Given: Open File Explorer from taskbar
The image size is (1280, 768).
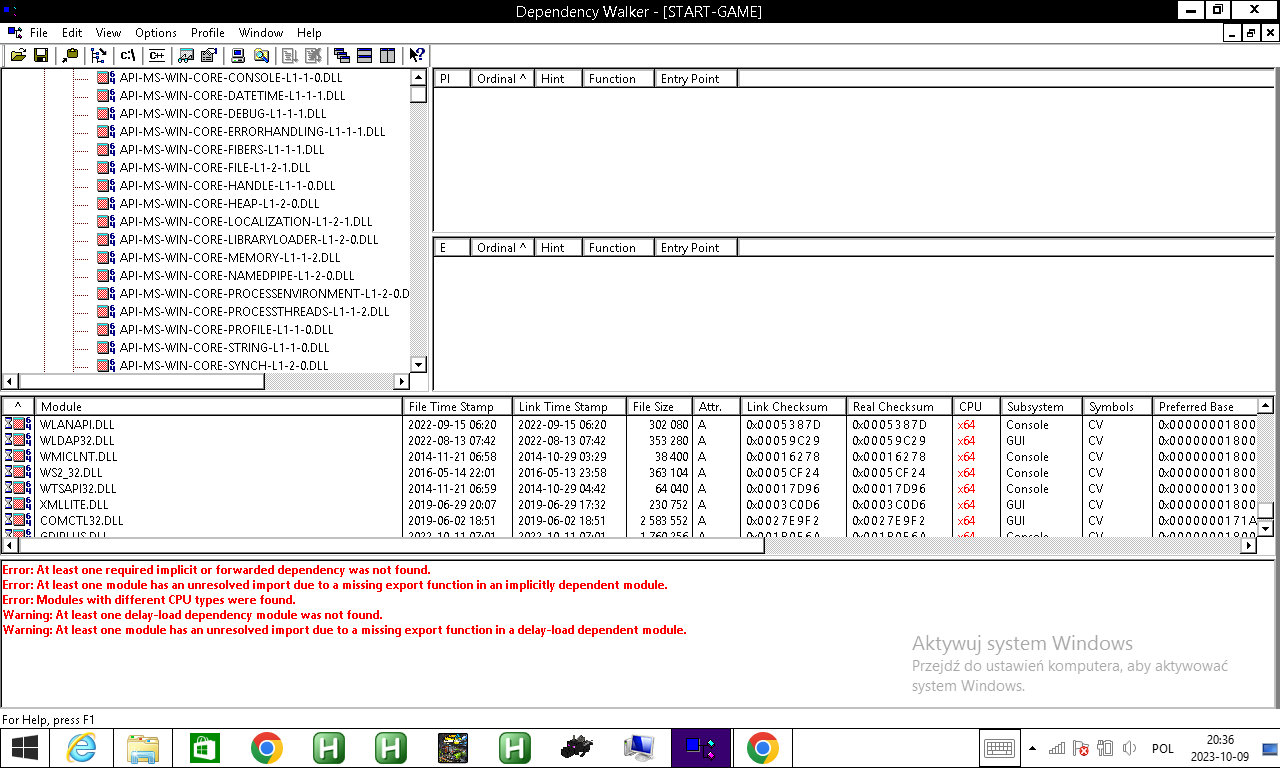Looking at the screenshot, I should [143, 748].
